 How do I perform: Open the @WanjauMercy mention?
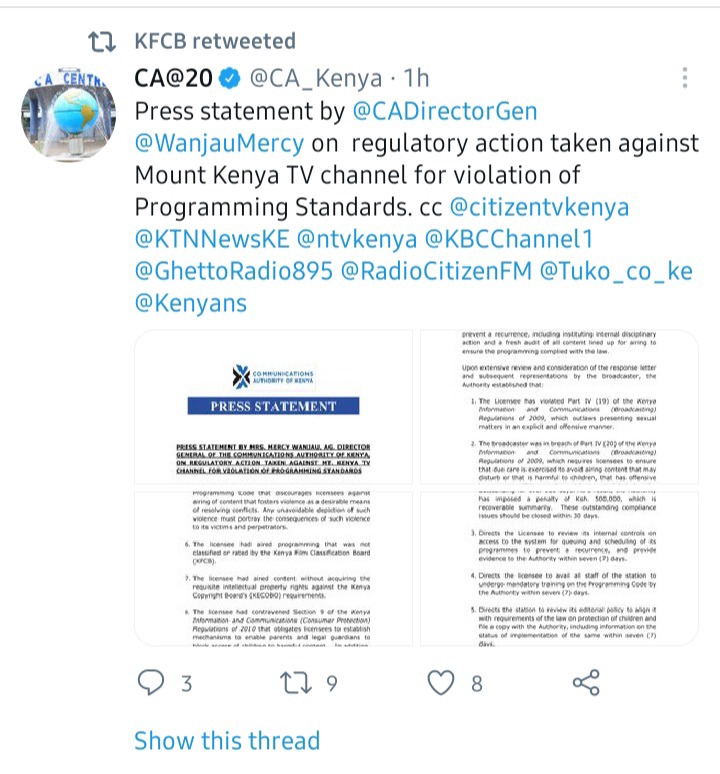[x=220, y=143]
